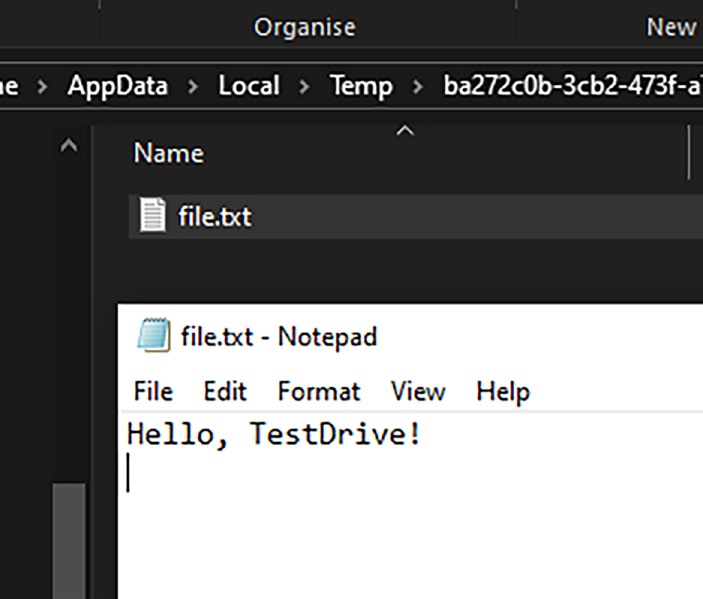Click the navigation pane scroll-up arrow
Viewport: 703px width, 599px height.
[68, 147]
